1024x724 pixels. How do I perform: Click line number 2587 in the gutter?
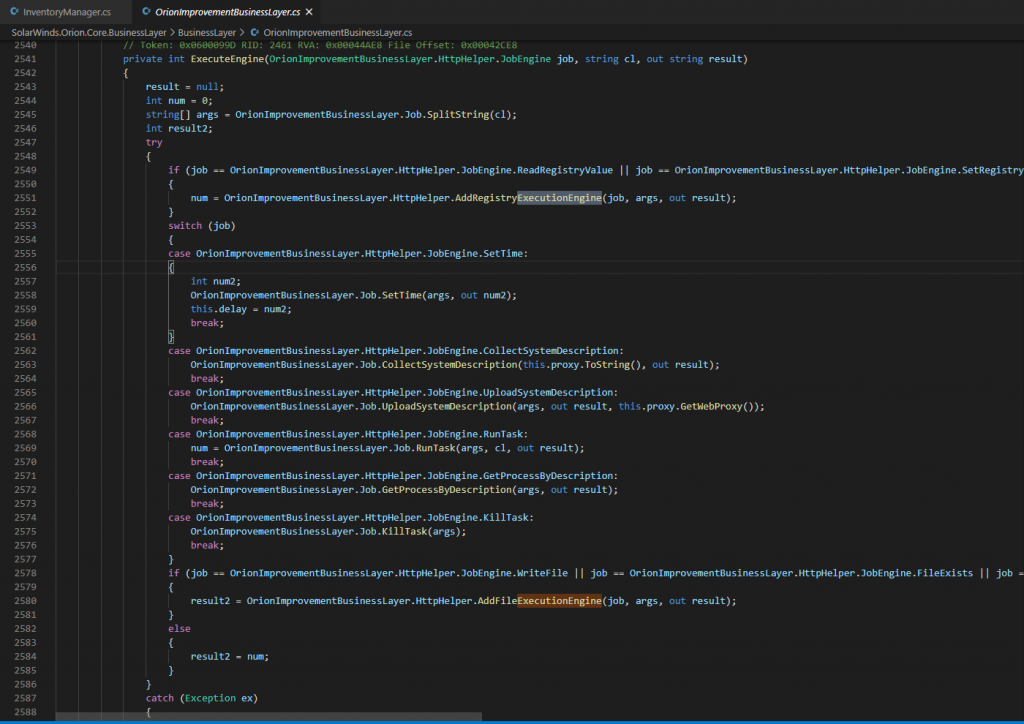pos(25,699)
